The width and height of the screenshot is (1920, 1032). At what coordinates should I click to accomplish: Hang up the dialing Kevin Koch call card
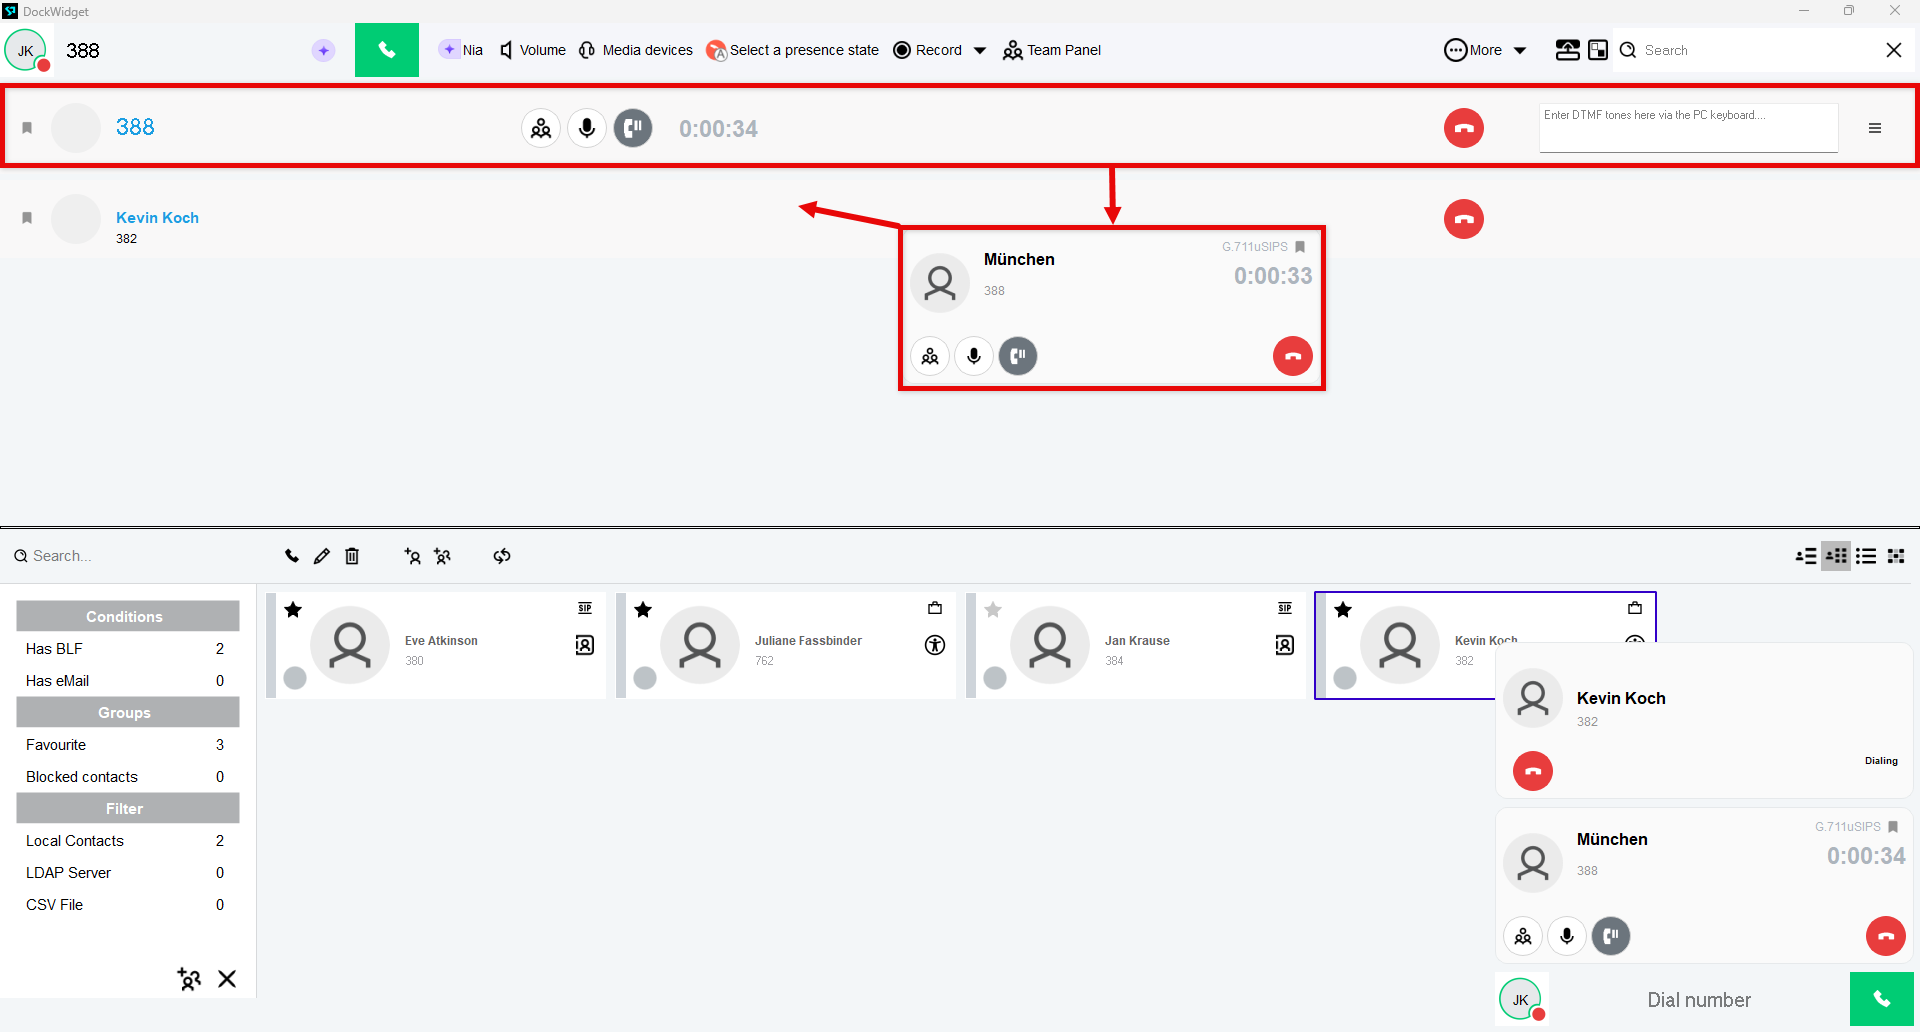click(x=1533, y=771)
